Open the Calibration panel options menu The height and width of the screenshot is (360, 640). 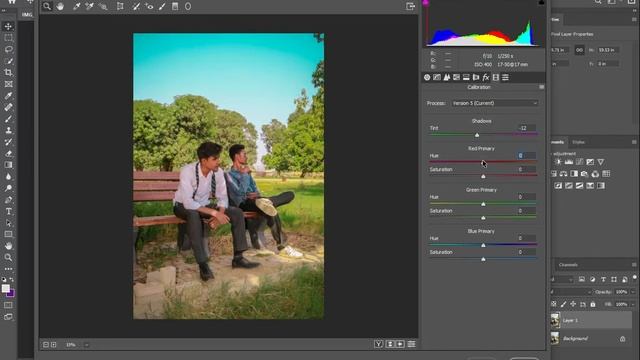(x=542, y=87)
